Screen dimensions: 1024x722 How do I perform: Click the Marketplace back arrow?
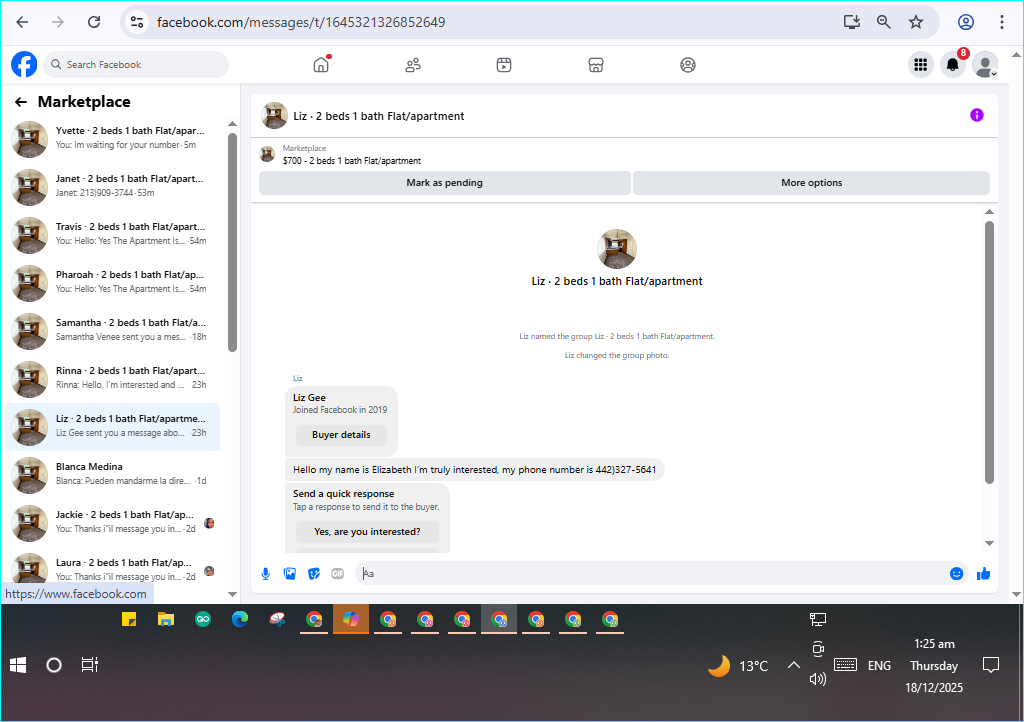[21, 102]
